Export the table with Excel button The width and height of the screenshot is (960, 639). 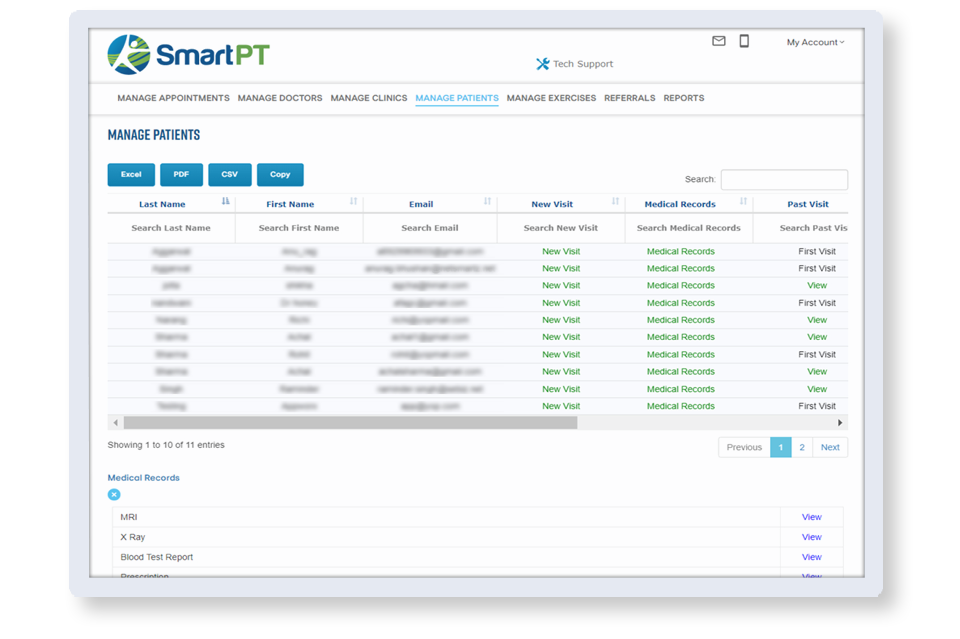pyautogui.click(x=131, y=175)
